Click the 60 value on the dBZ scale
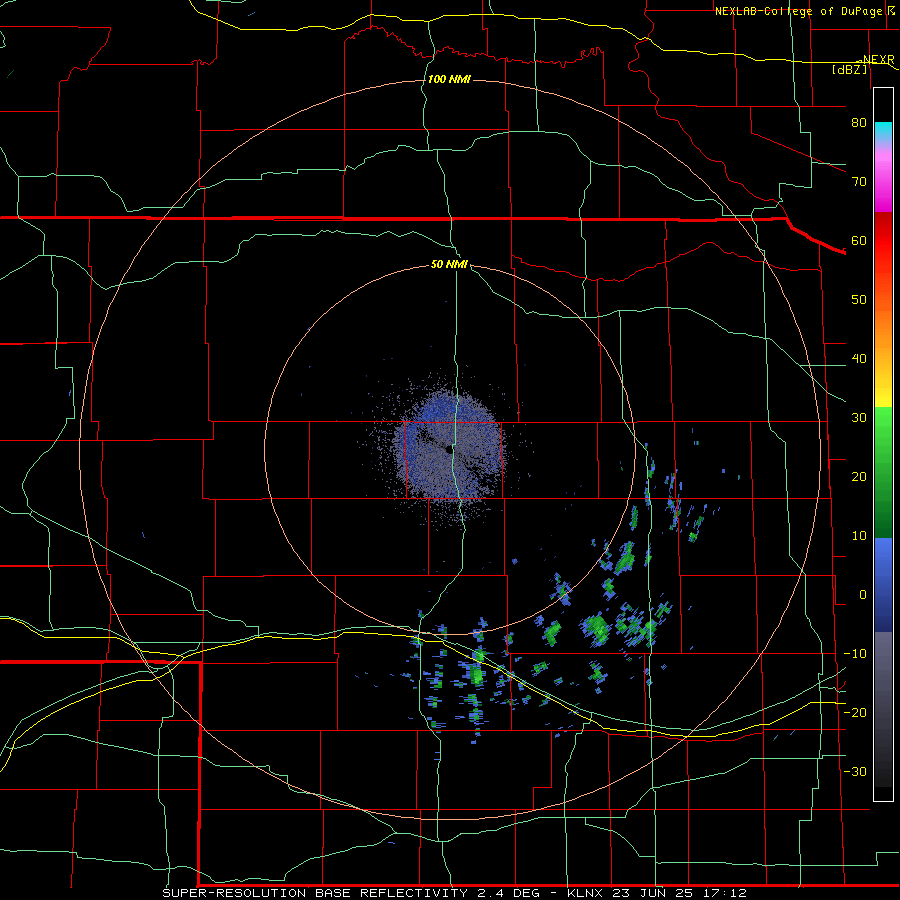 point(859,240)
